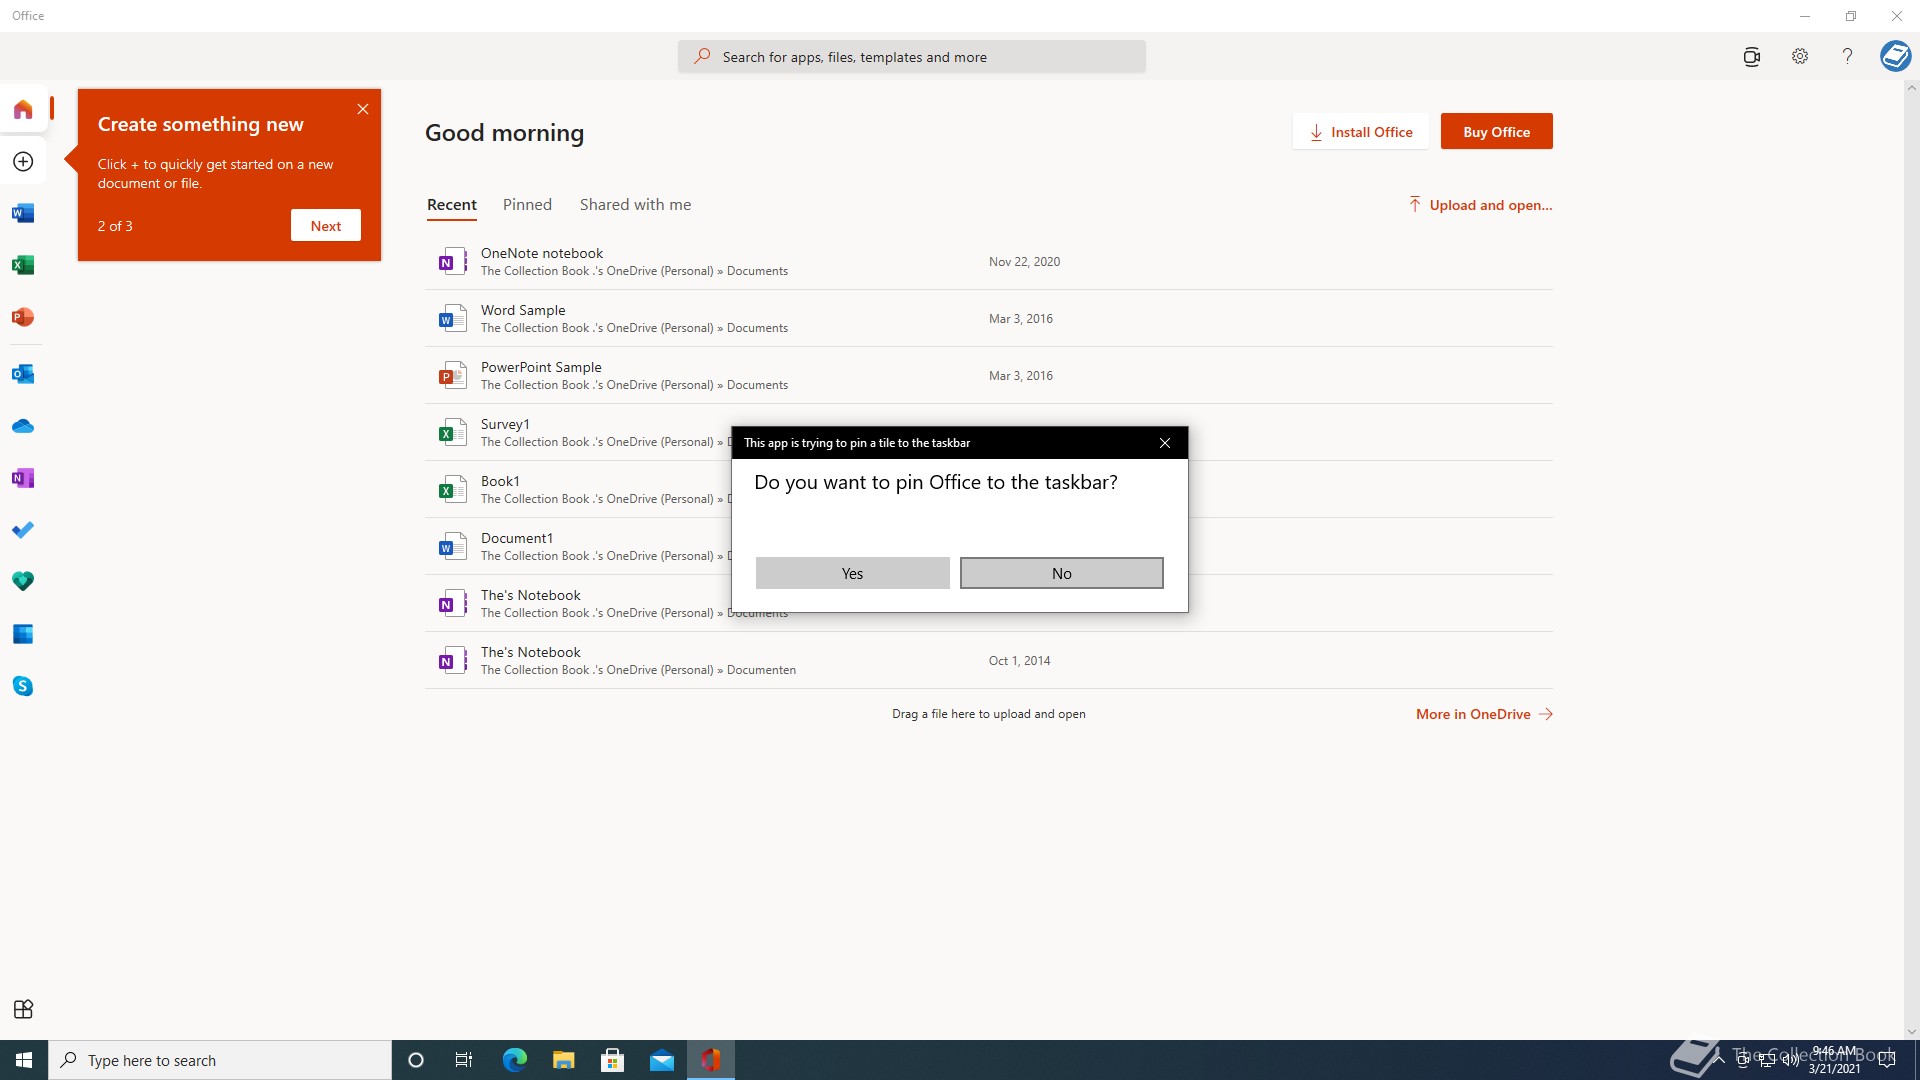Click the Meet Now camera icon
The width and height of the screenshot is (1920, 1080).
(x=1751, y=57)
